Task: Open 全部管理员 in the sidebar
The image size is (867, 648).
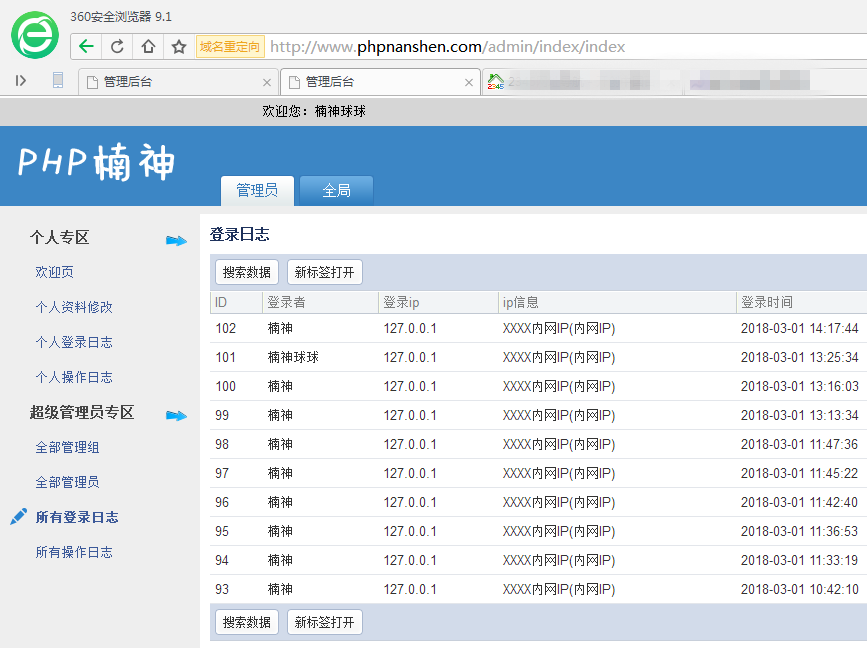Action: click(67, 482)
